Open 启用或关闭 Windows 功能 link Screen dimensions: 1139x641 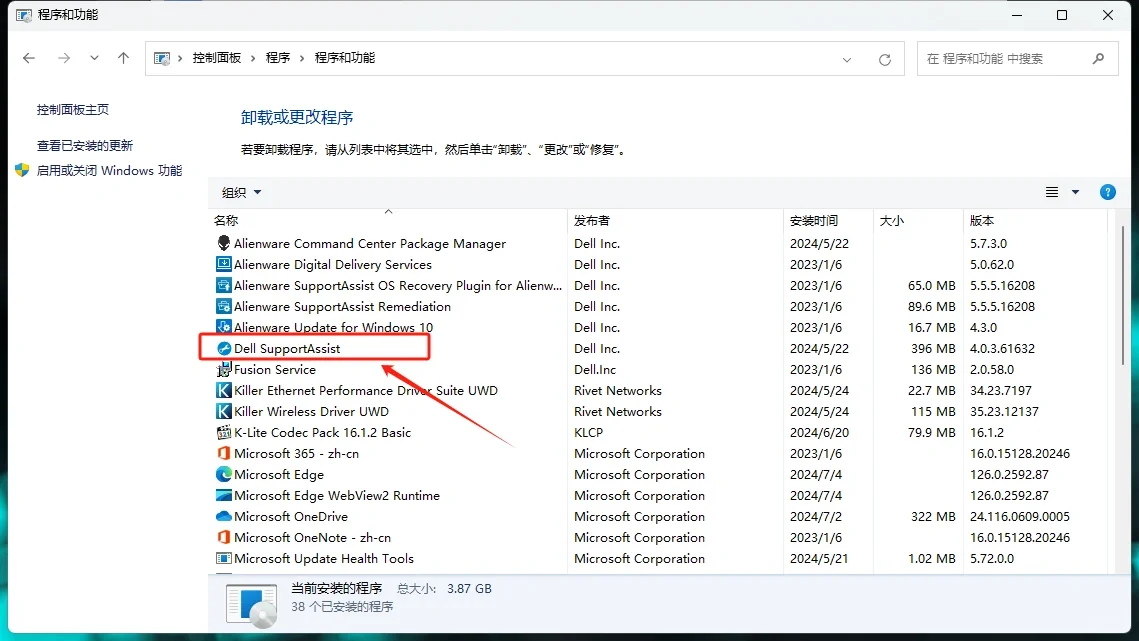pos(109,171)
